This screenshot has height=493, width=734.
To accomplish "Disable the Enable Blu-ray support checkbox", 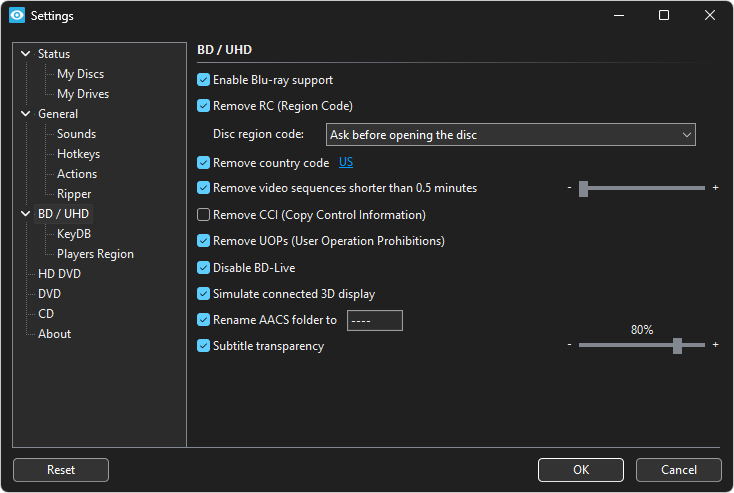I will pos(204,80).
